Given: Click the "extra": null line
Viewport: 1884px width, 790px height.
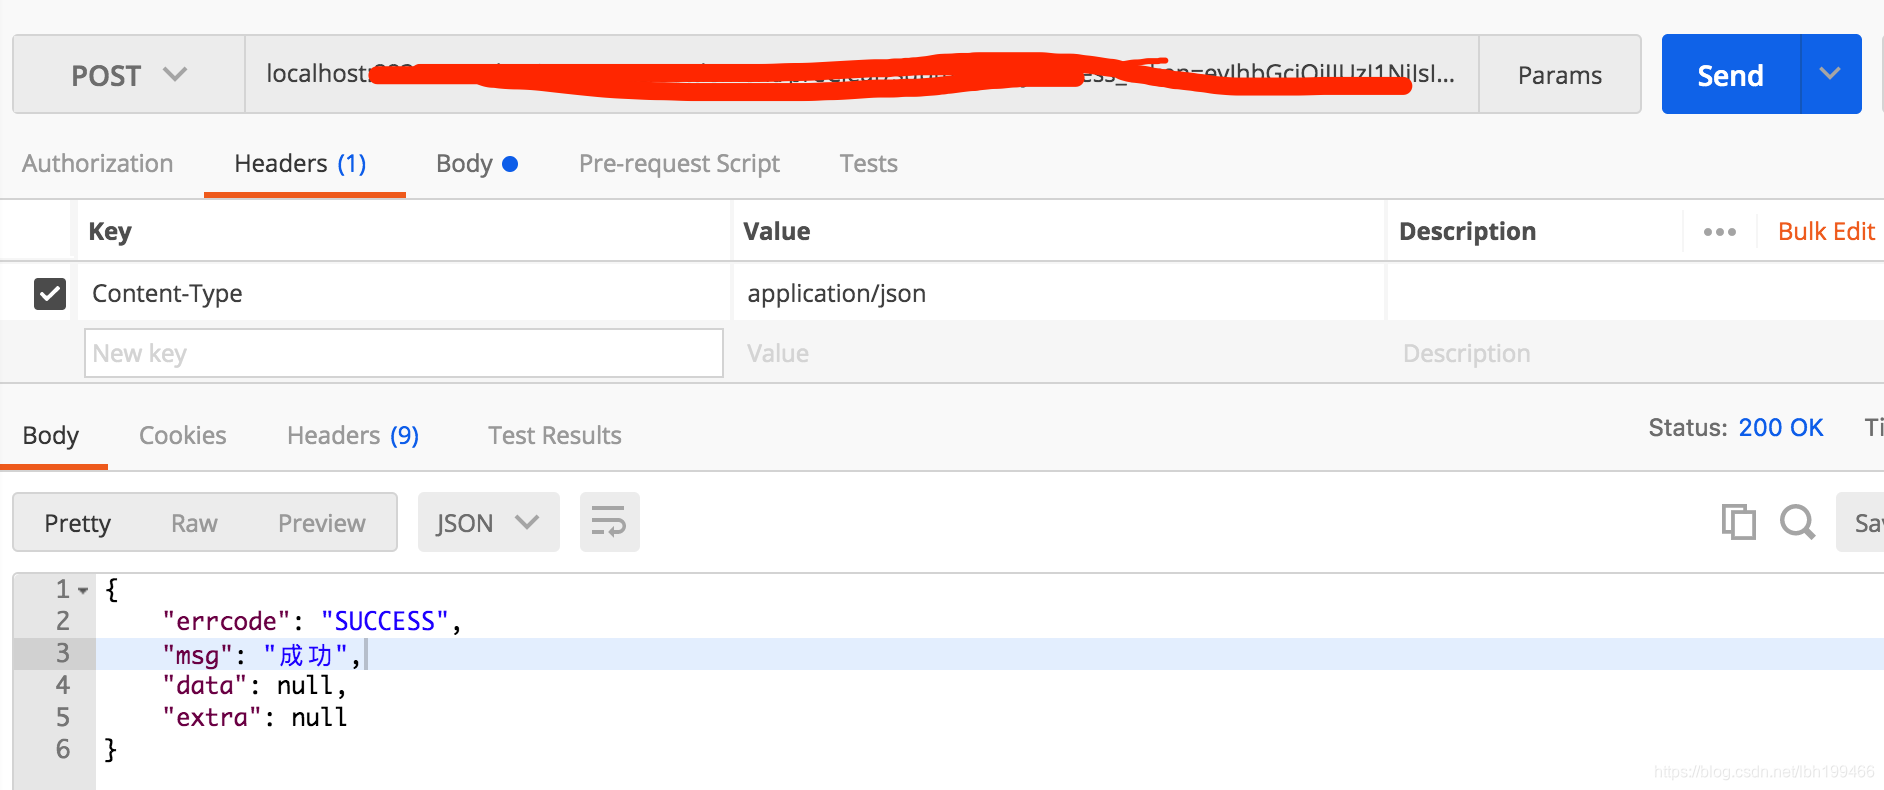Looking at the screenshot, I should pos(255,718).
